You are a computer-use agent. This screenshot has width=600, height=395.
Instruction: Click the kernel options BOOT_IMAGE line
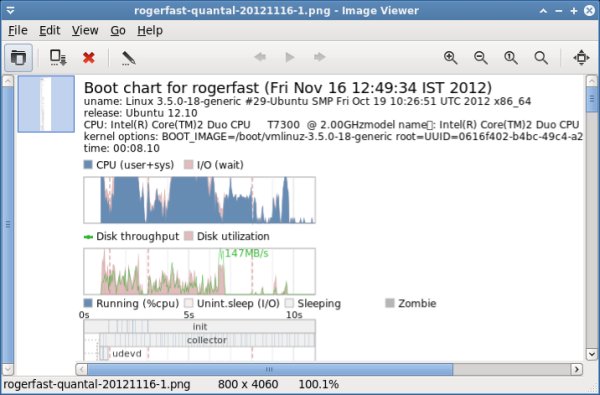pyautogui.click(x=333, y=137)
